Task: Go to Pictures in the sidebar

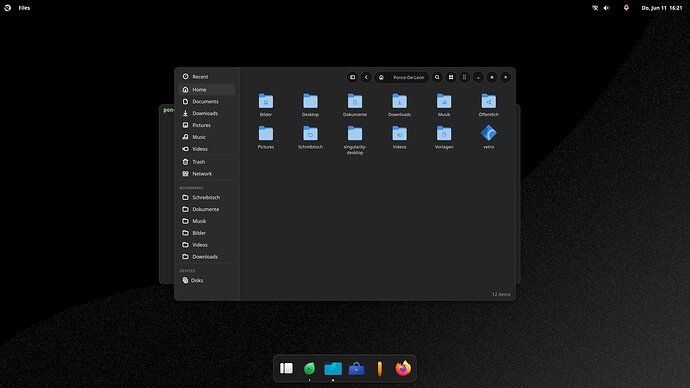Action: 207,125
